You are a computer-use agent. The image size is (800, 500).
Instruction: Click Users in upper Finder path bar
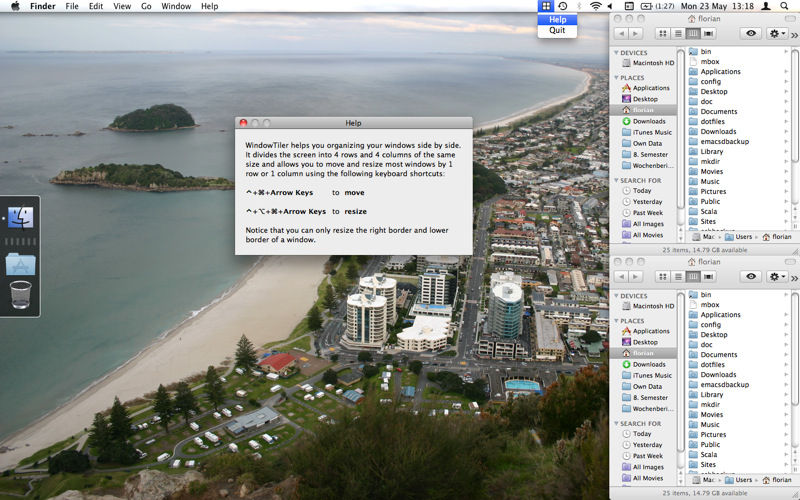(x=739, y=237)
